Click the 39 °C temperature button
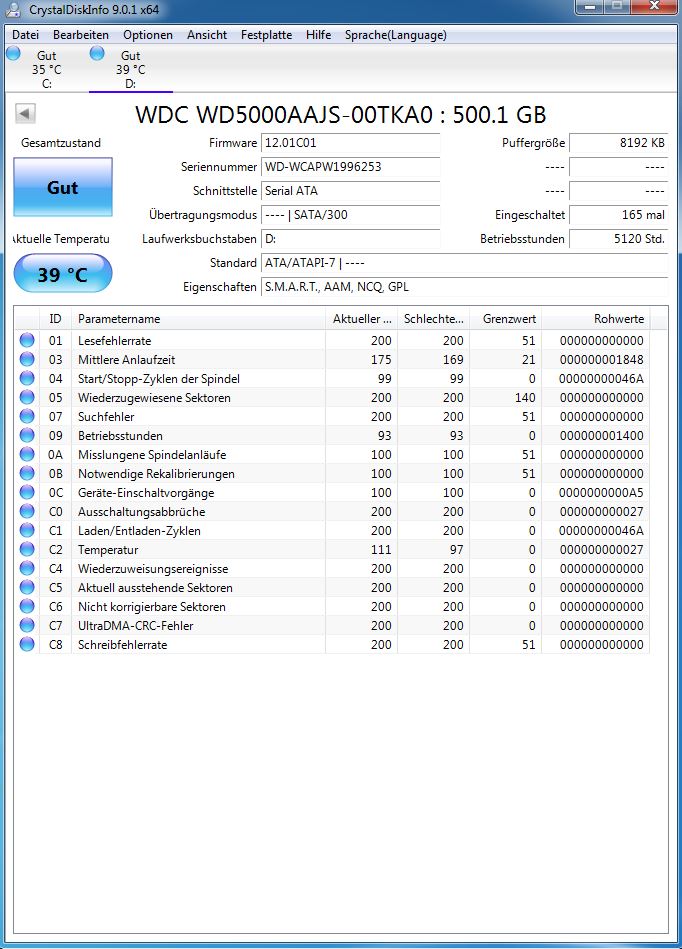682x949 pixels. pos(63,274)
